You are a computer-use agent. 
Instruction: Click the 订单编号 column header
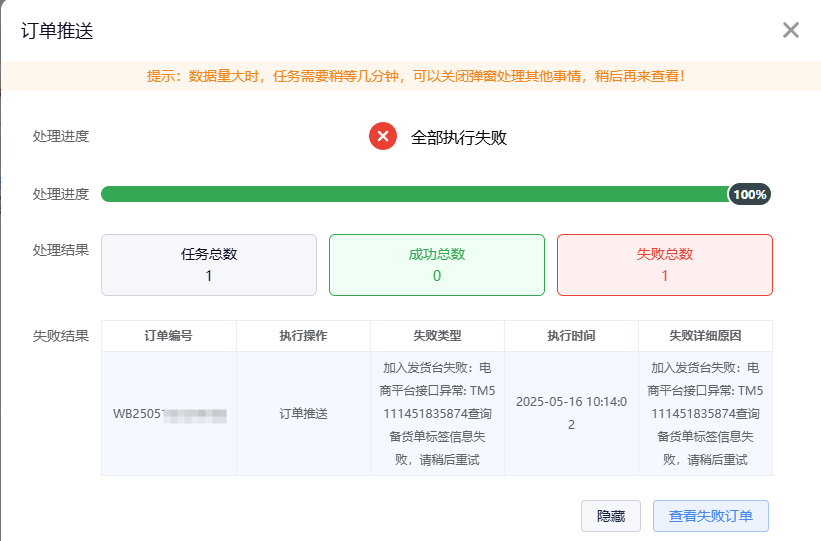[x=169, y=336]
